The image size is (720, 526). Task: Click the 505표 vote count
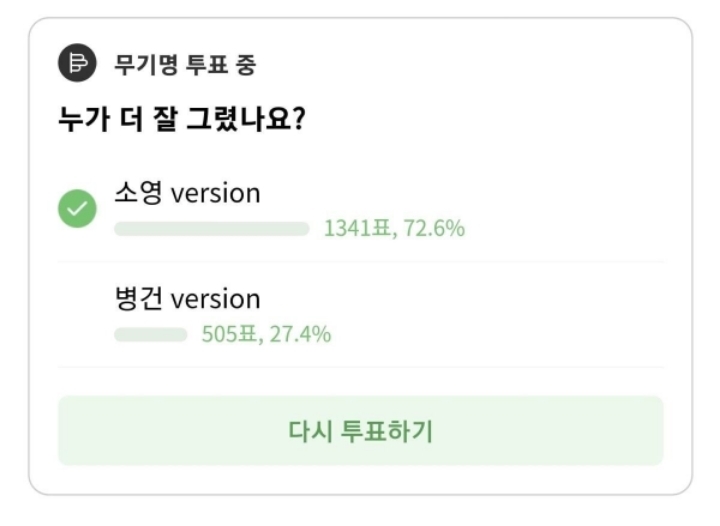click(x=229, y=335)
